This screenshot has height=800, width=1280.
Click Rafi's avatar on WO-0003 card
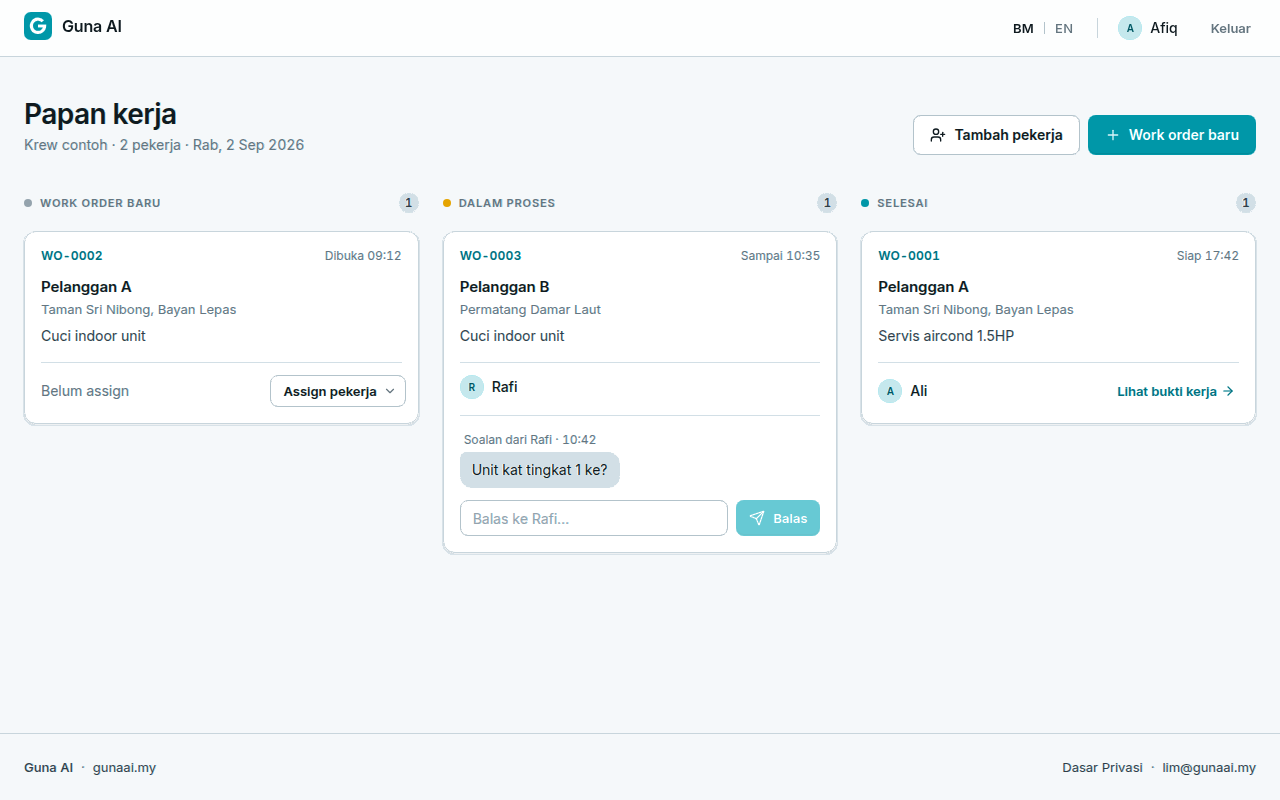[x=472, y=387]
